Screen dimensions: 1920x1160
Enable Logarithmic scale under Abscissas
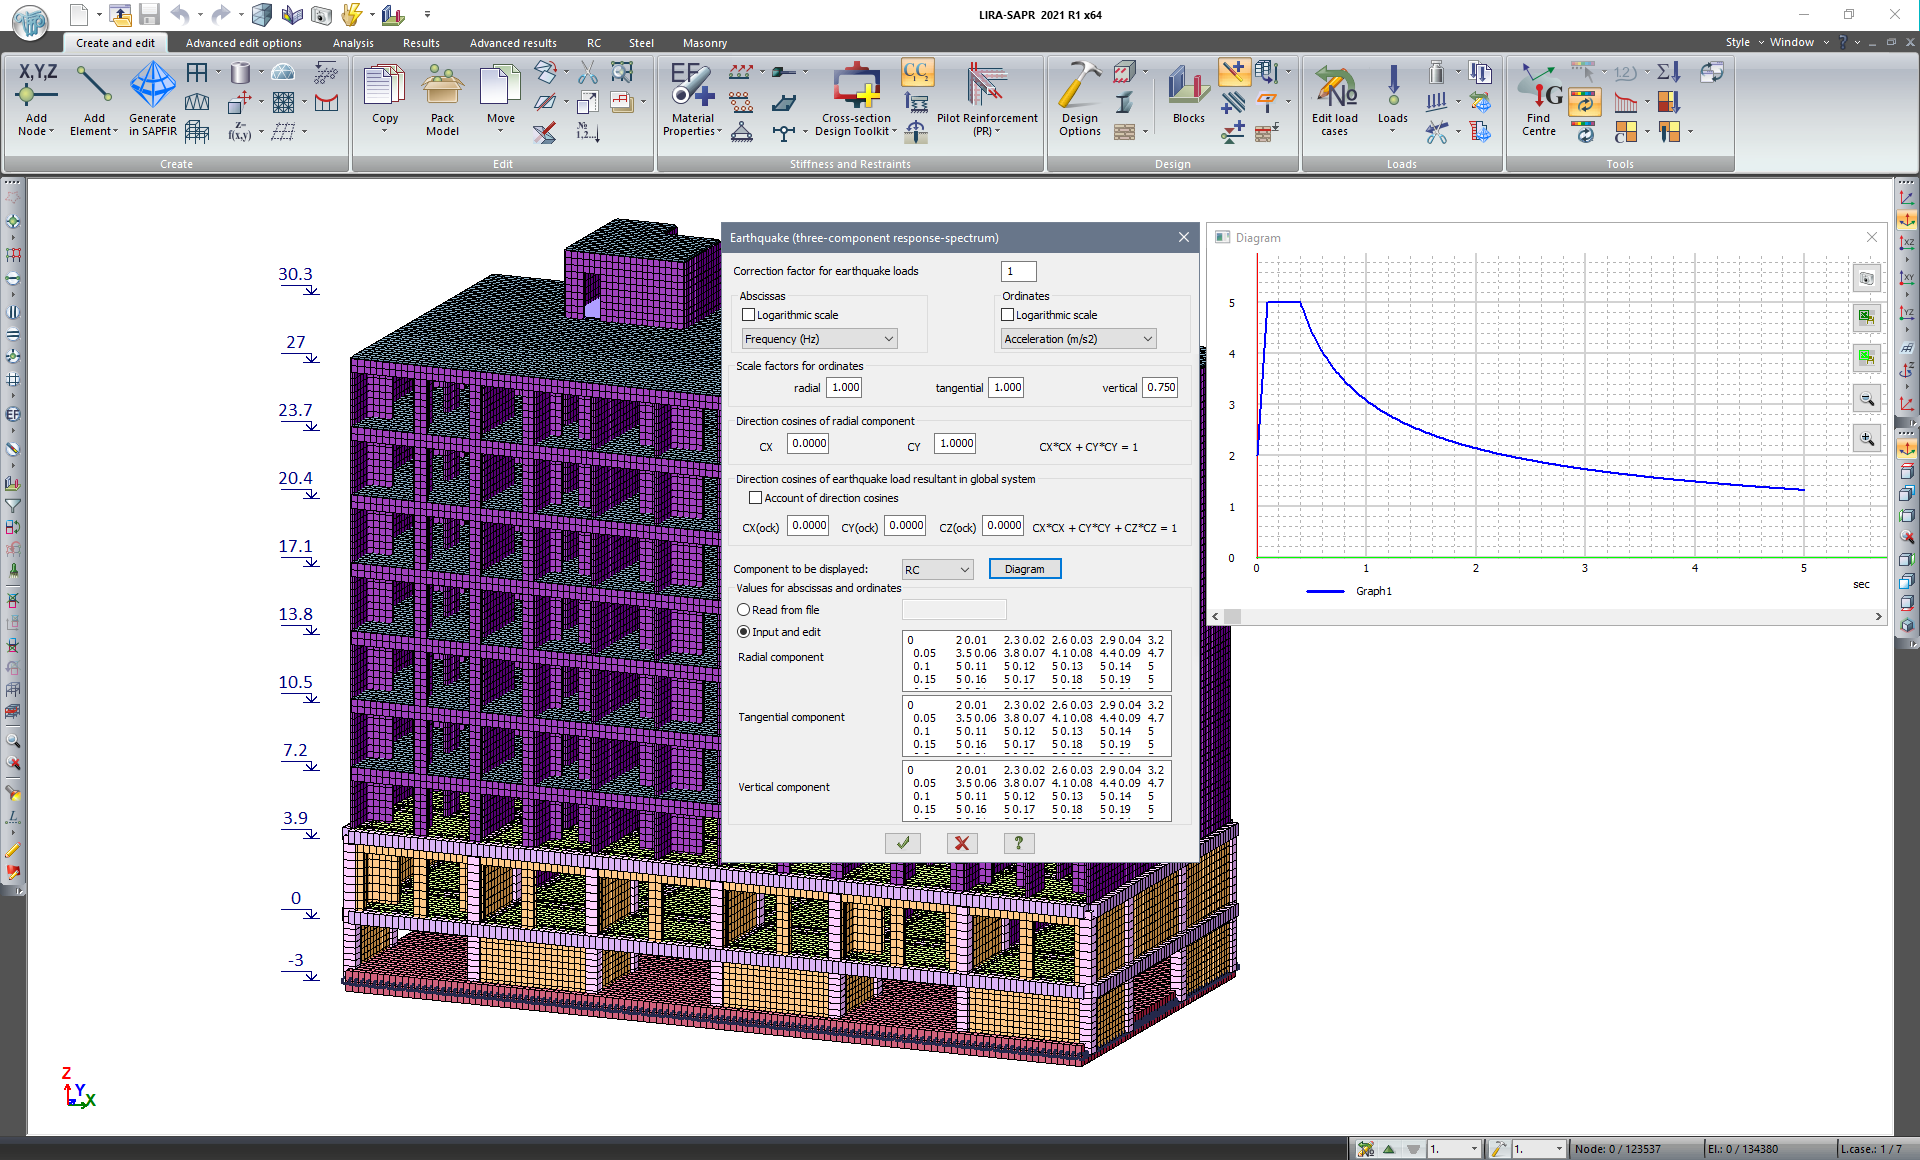(748, 315)
